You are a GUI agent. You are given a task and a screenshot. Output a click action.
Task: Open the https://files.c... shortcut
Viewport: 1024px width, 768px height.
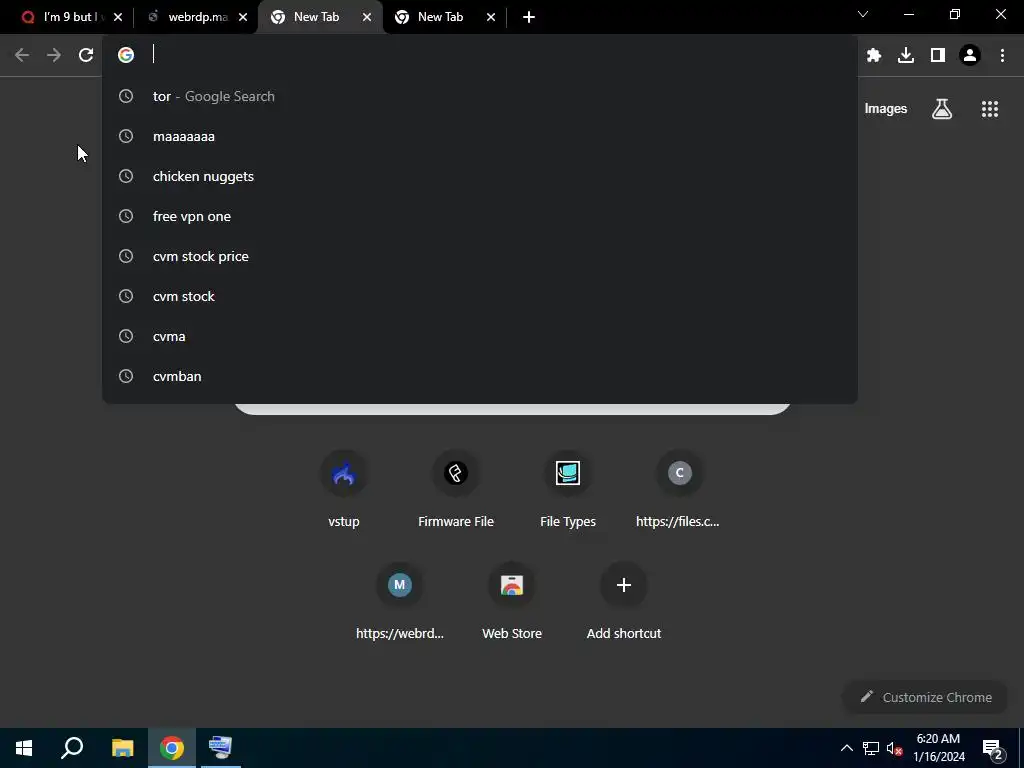click(679, 488)
